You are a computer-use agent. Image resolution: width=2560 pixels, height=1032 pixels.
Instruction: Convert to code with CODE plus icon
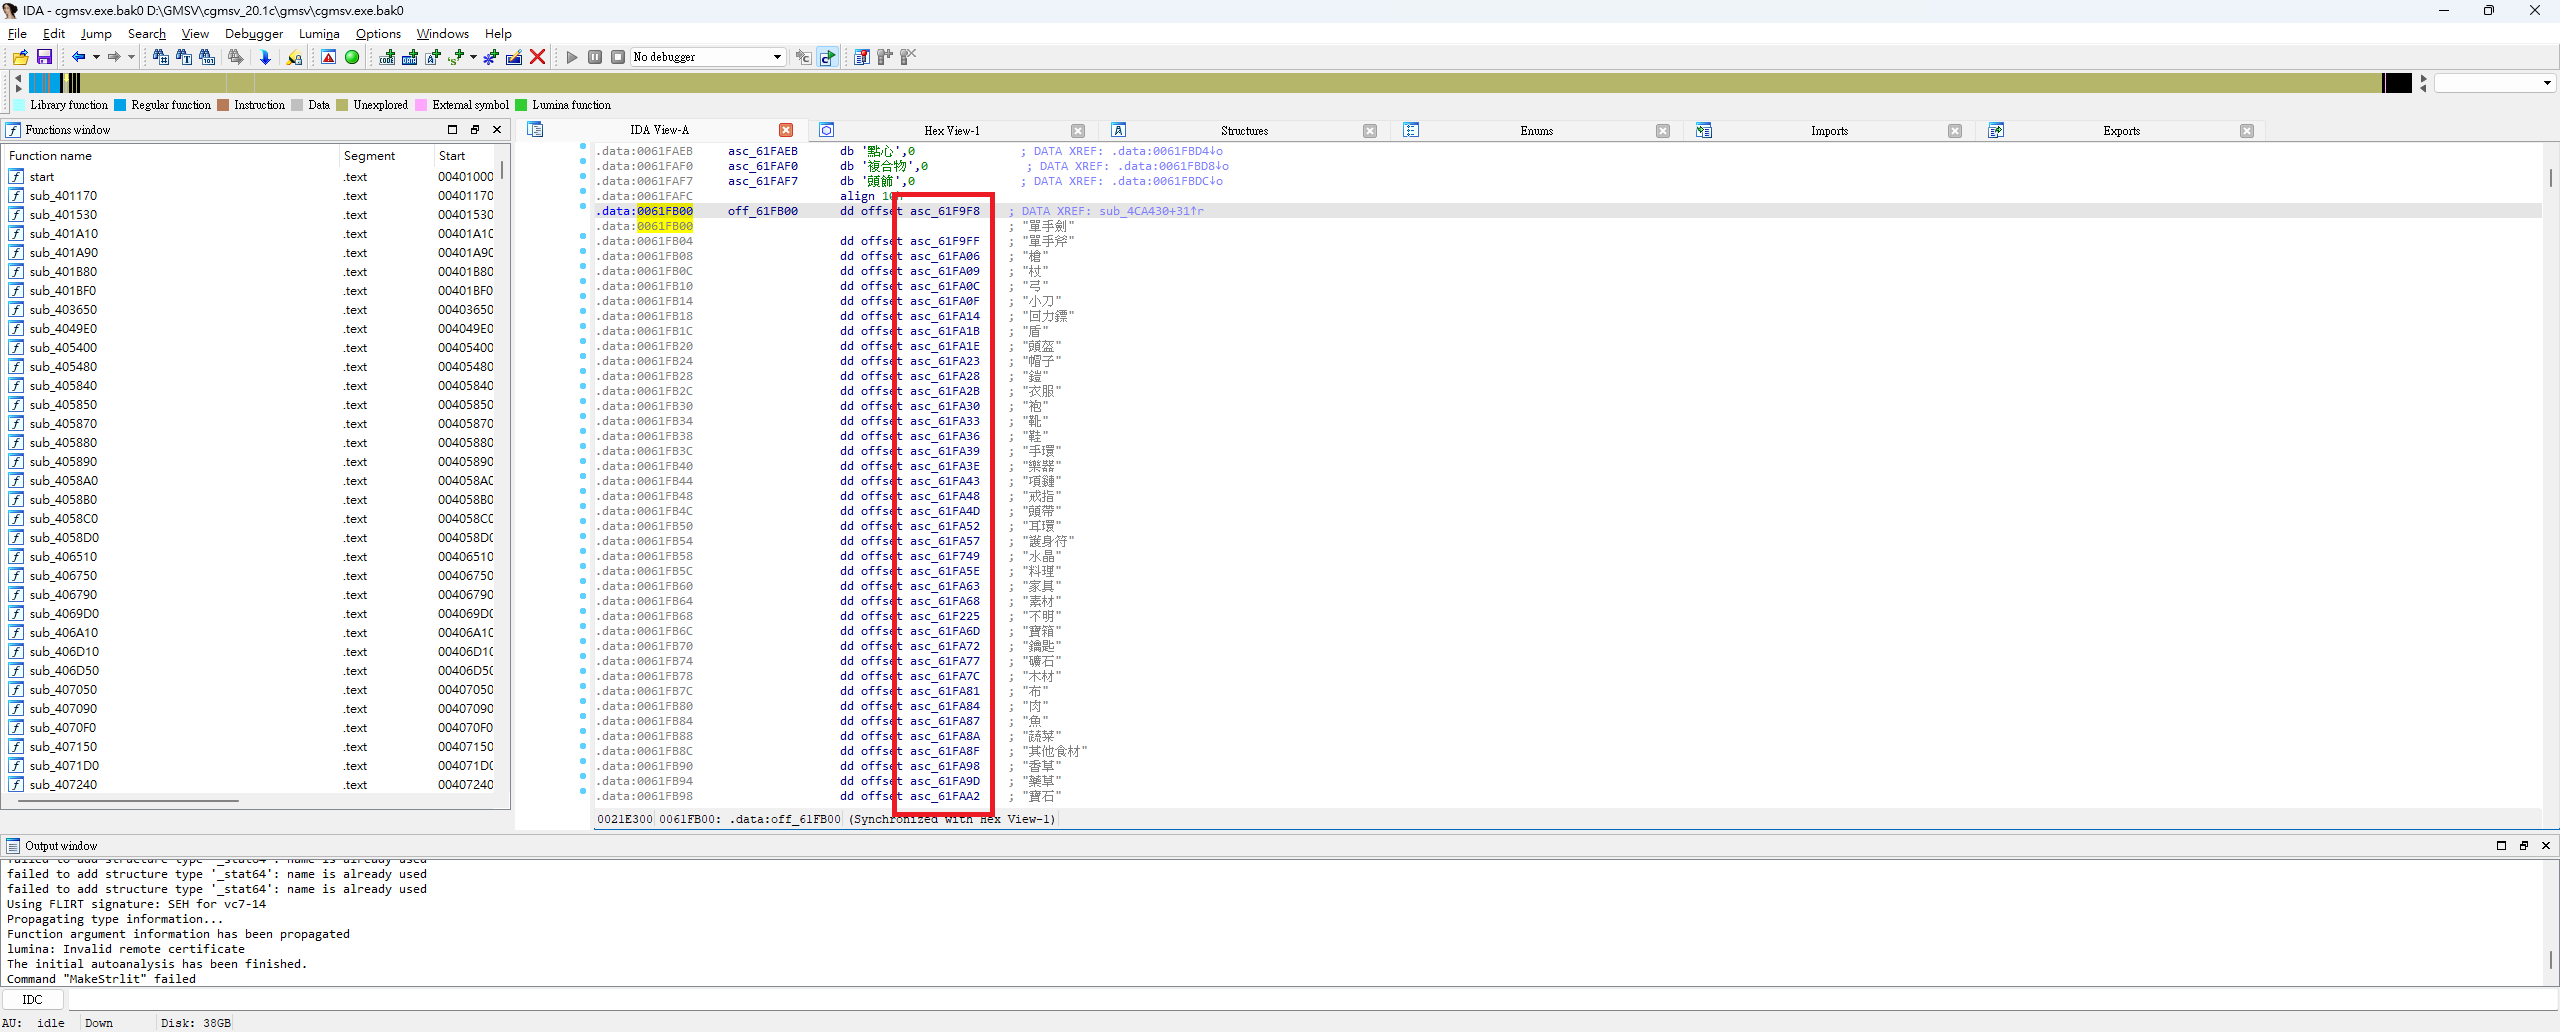(387, 57)
